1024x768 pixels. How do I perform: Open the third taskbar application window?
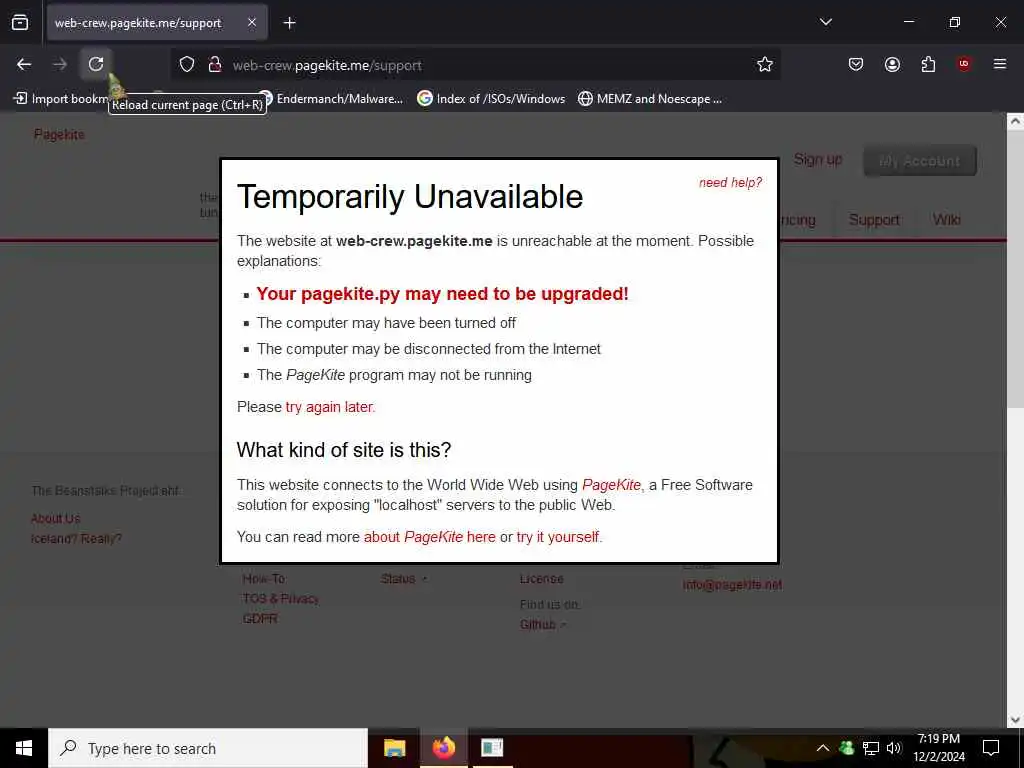492,748
